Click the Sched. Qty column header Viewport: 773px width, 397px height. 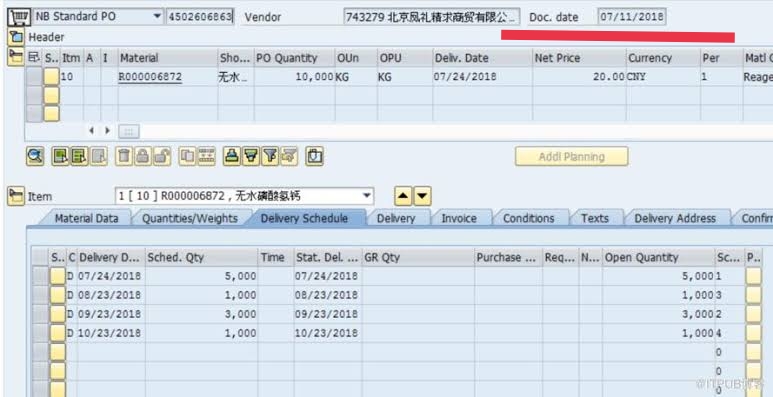coord(201,257)
